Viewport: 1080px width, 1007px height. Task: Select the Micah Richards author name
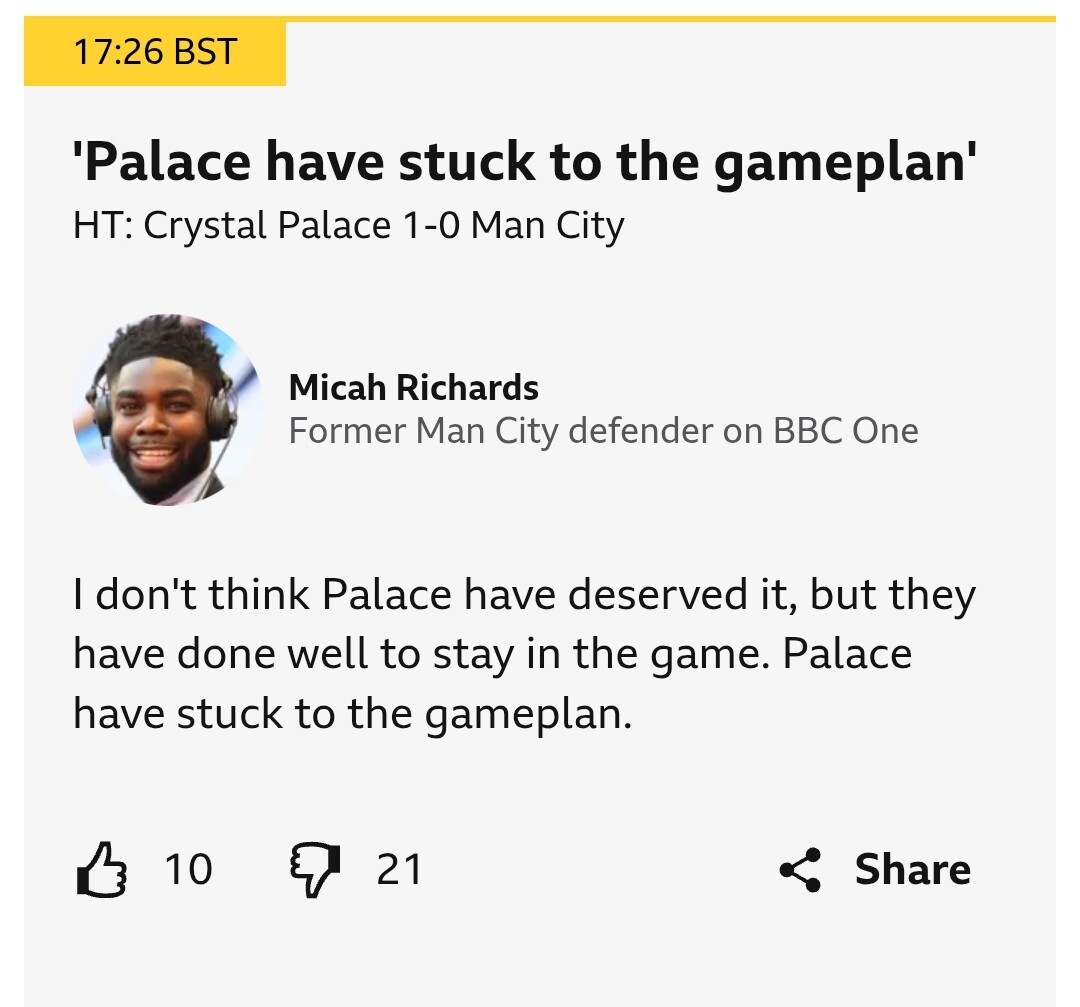click(x=413, y=387)
